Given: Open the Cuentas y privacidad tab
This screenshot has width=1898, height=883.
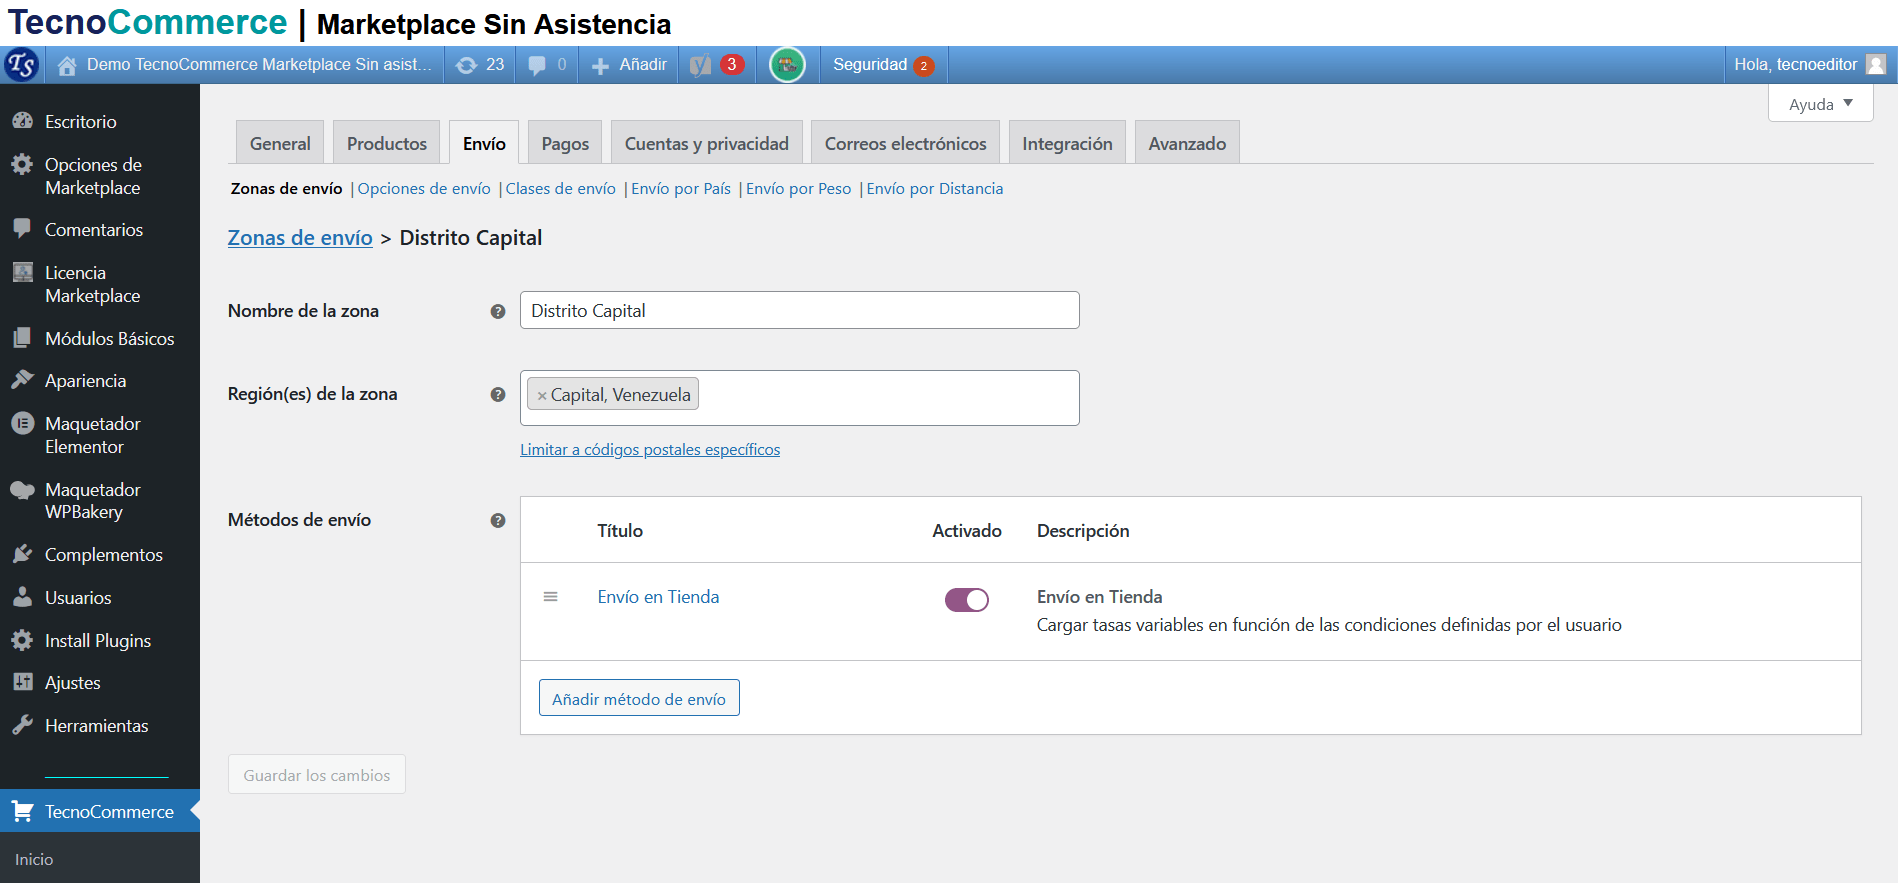Looking at the screenshot, I should 707,143.
